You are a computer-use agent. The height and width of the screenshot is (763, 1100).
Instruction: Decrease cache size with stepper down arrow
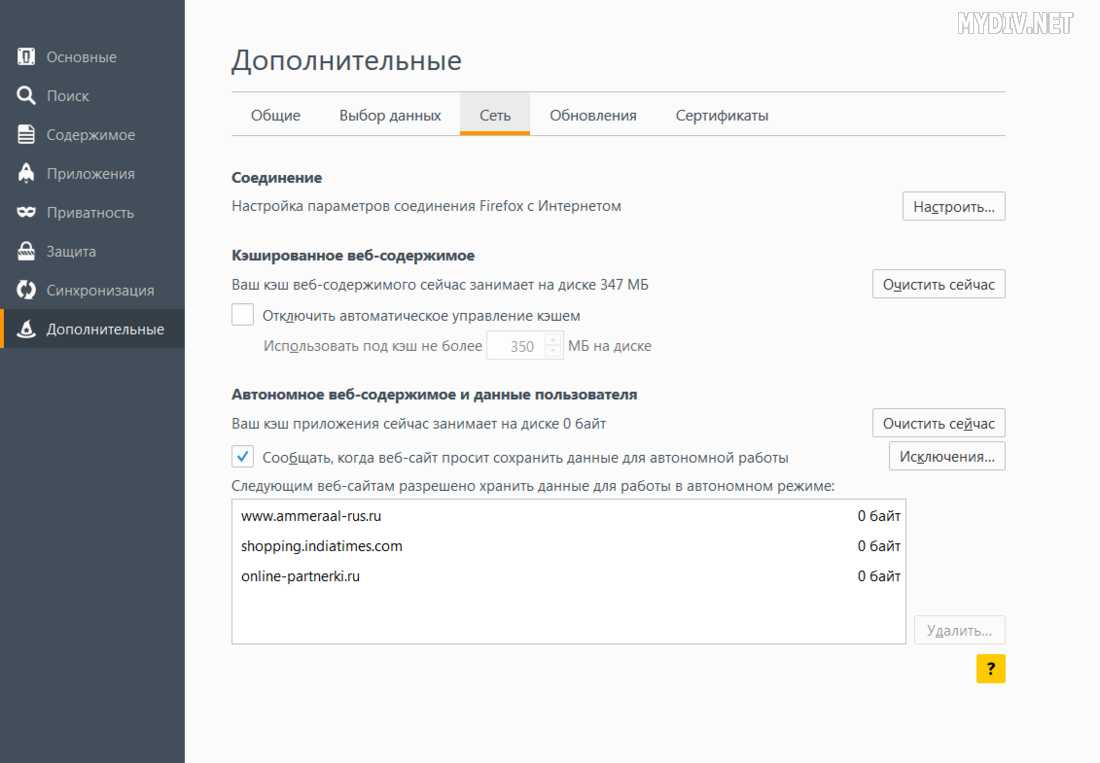(555, 352)
